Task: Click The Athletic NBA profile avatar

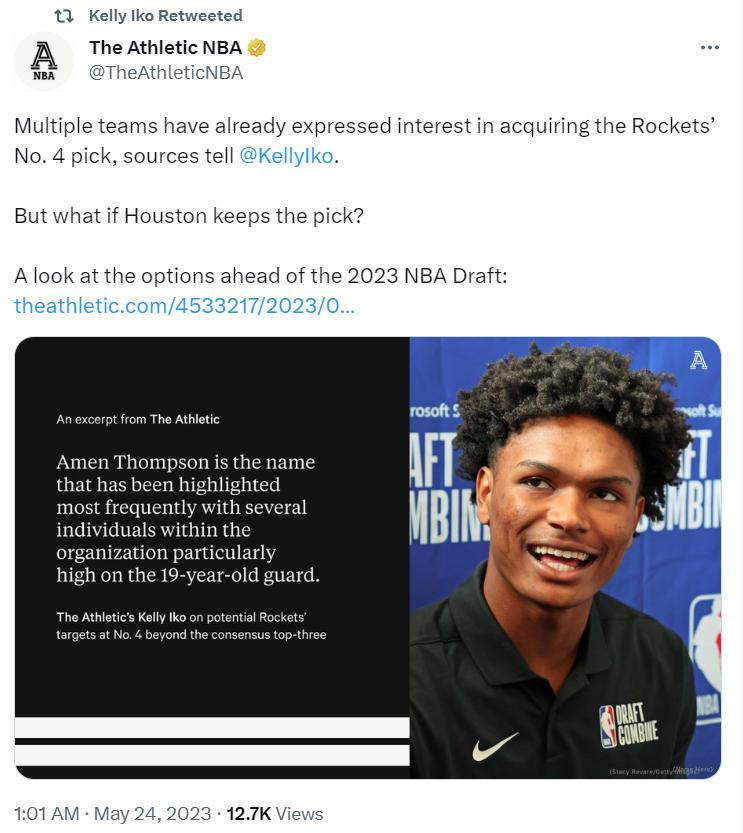Action: [x=44, y=61]
